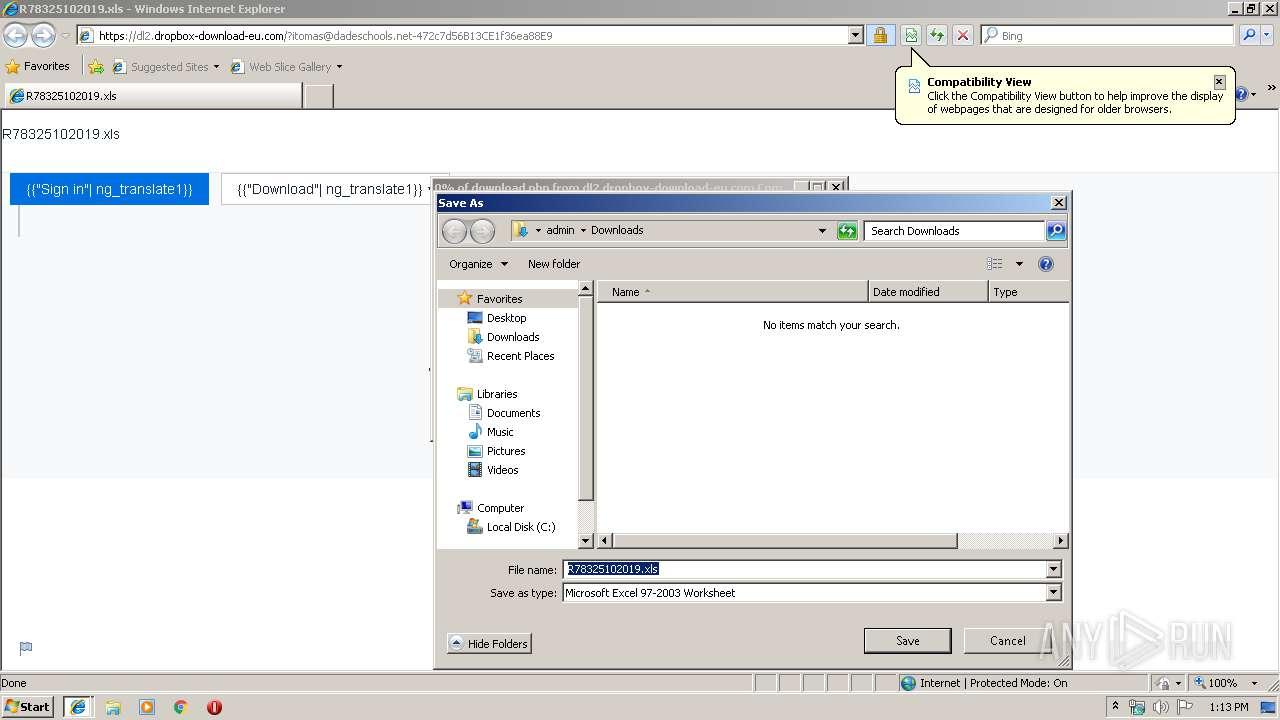The image size is (1280, 720).
Task: Click New folder button
Action: [554, 264]
